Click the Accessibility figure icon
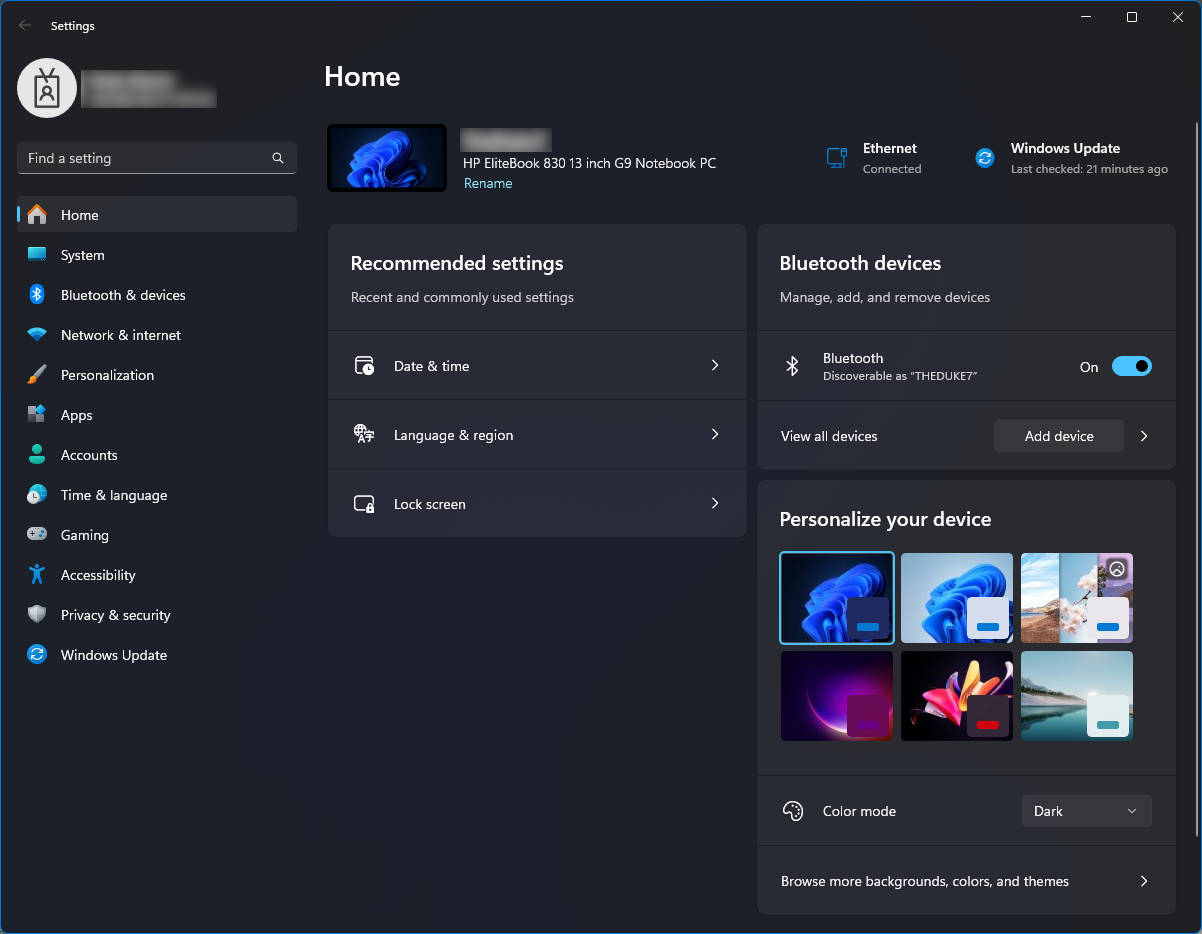1202x934 pixels. 37,575
